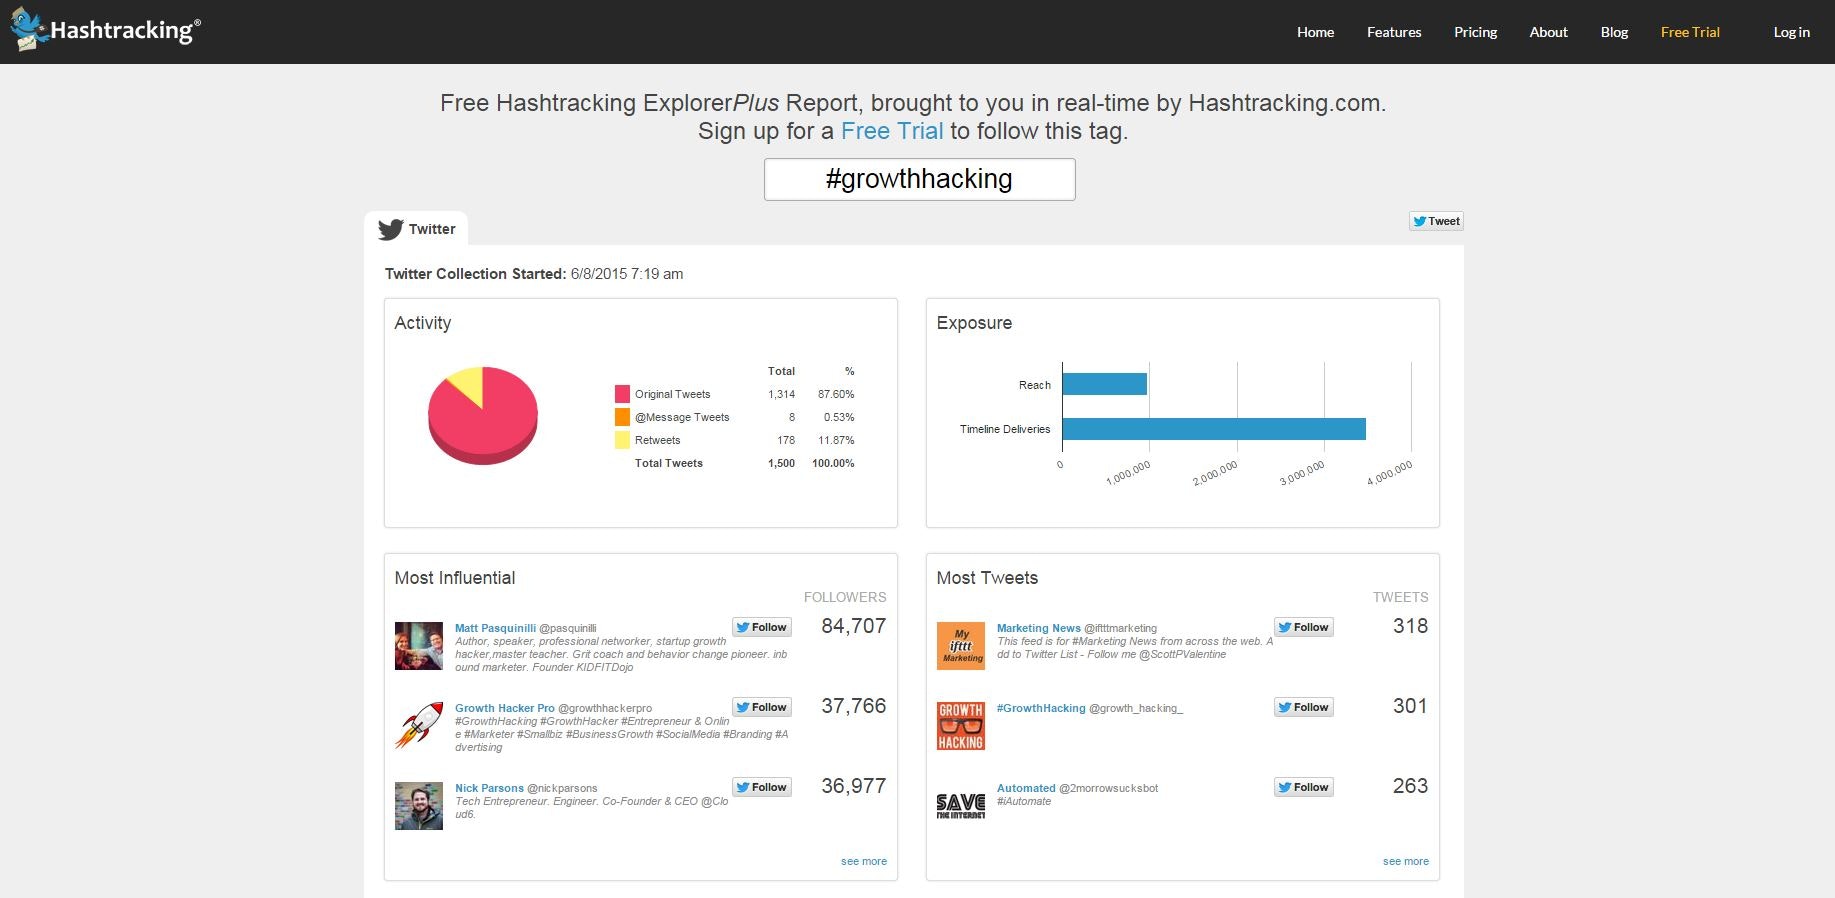
Task: Click the 84,707 followers count
Action: (853, 626)
